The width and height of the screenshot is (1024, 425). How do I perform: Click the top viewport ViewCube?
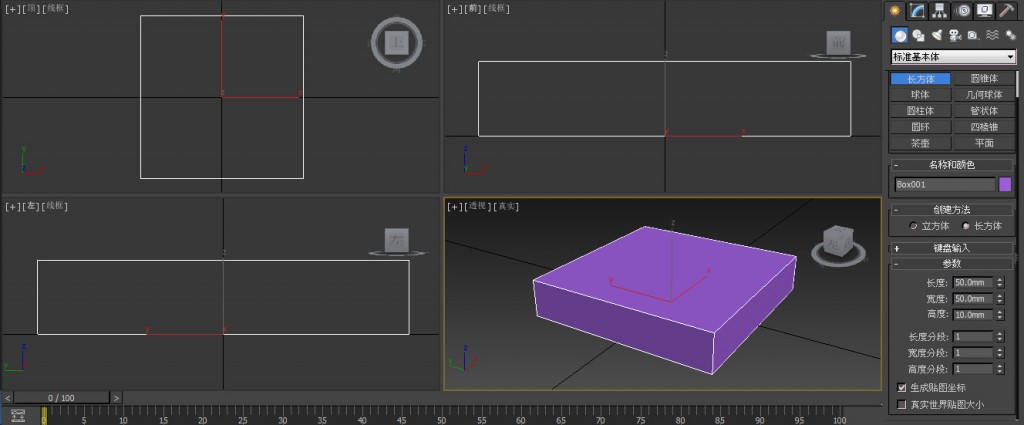pos(397,43)
